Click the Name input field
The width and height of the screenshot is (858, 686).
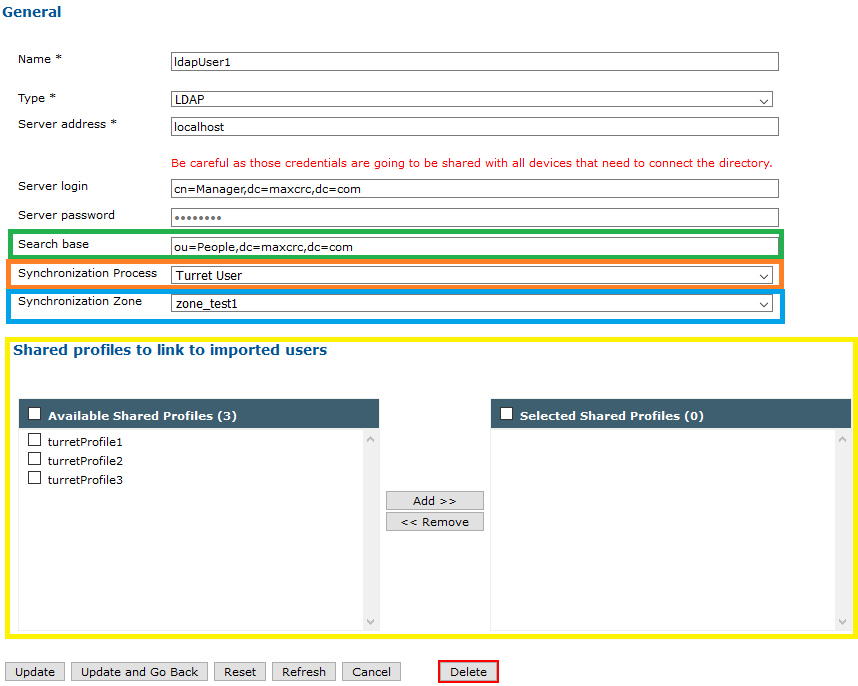[474, 62]
